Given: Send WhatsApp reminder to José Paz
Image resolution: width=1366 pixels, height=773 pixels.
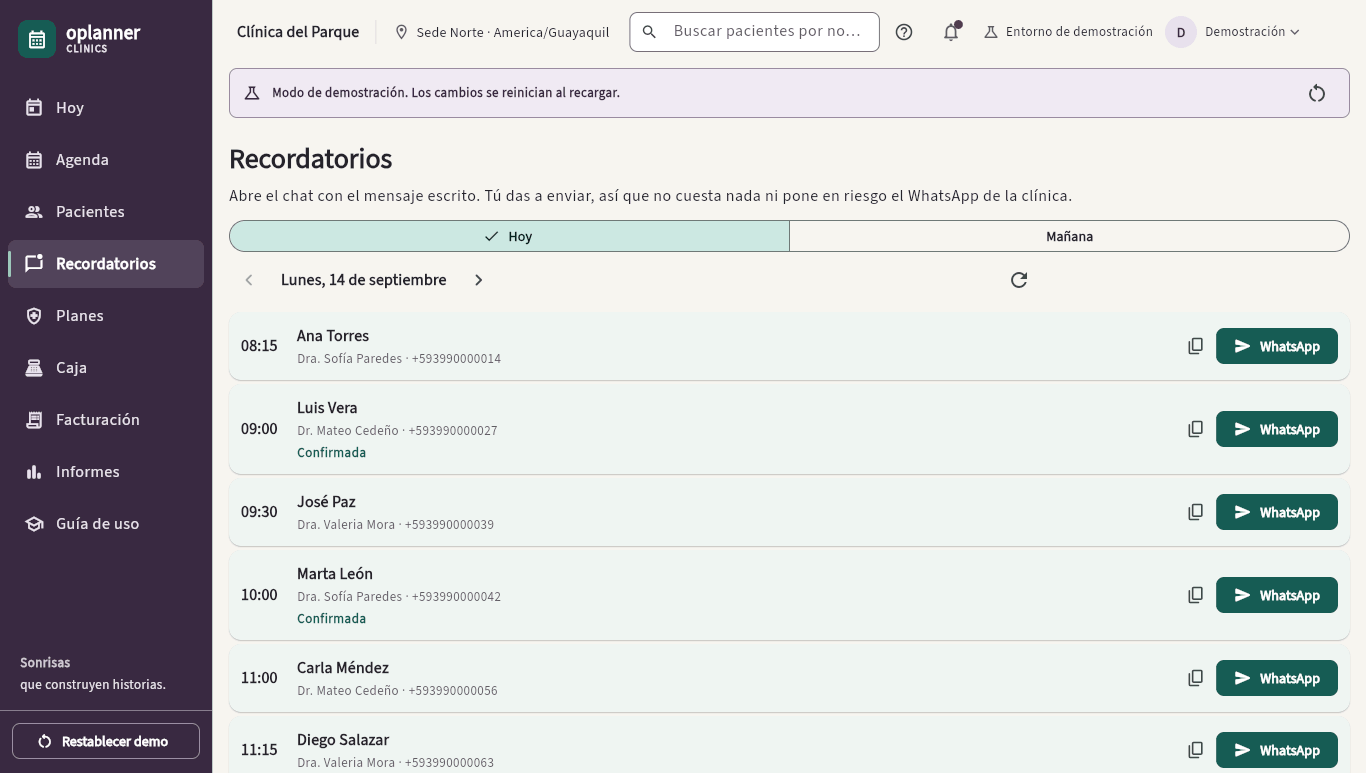Looking at the screenshot, I should (x=1277, y=512).
